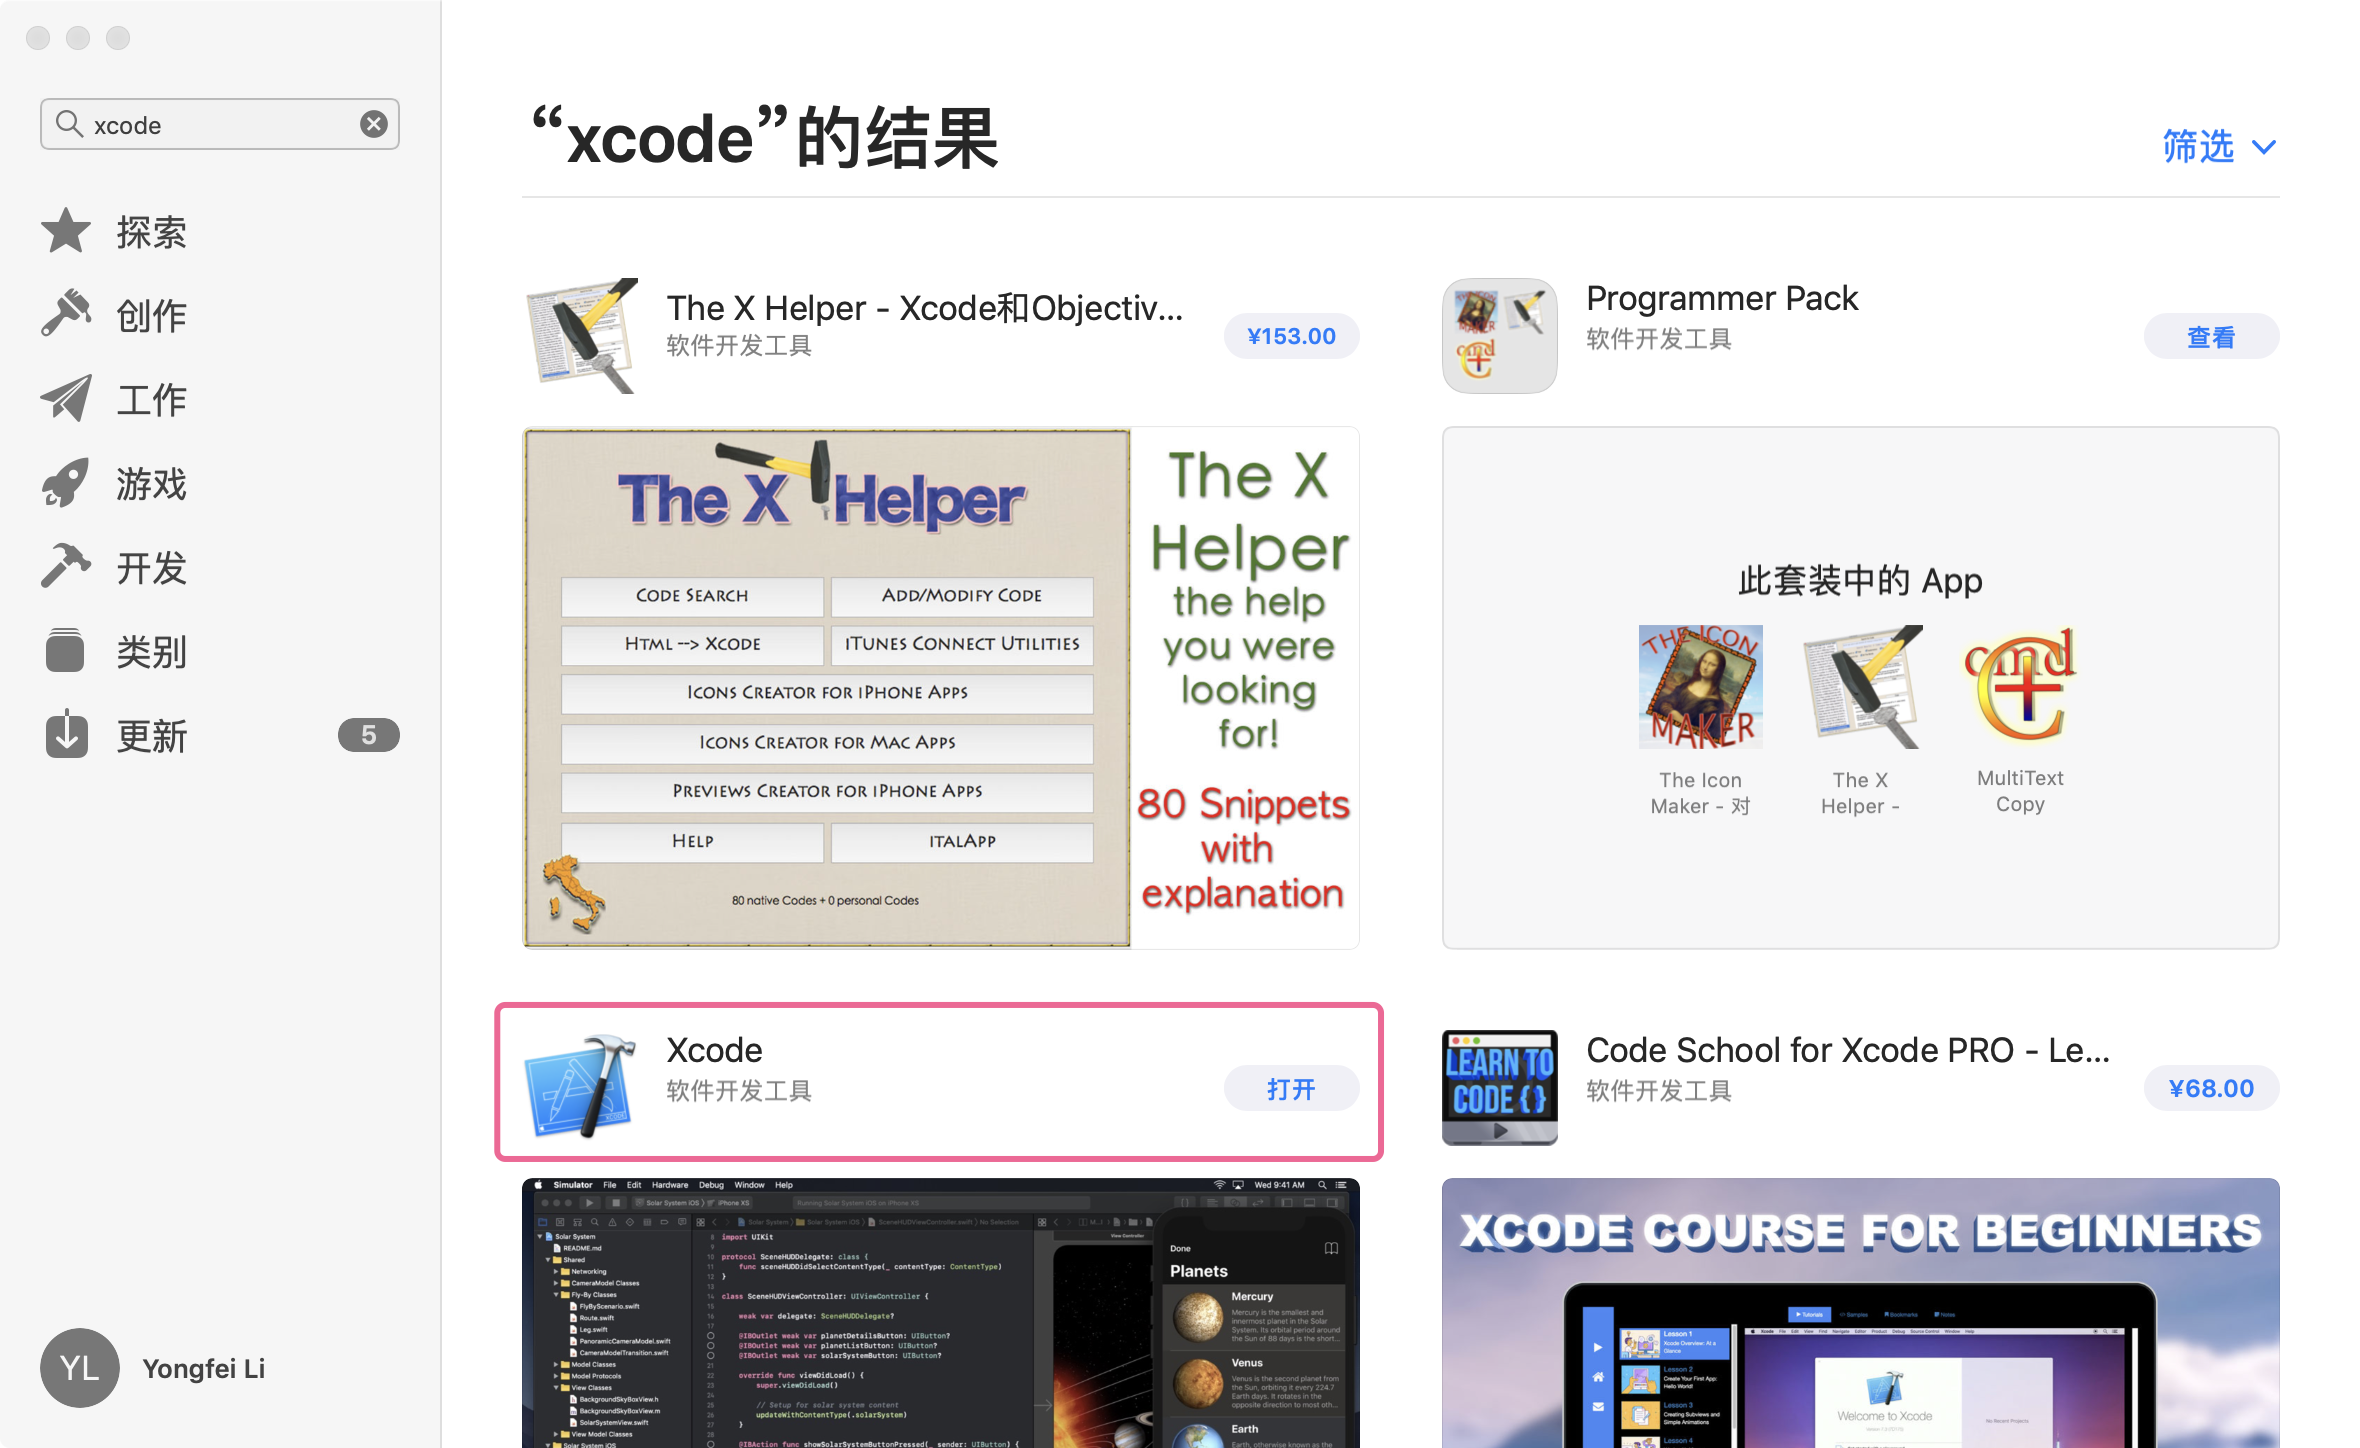
Task: Expand the 筛选 filter dropdown
Action: click(x=2218, y=147)
